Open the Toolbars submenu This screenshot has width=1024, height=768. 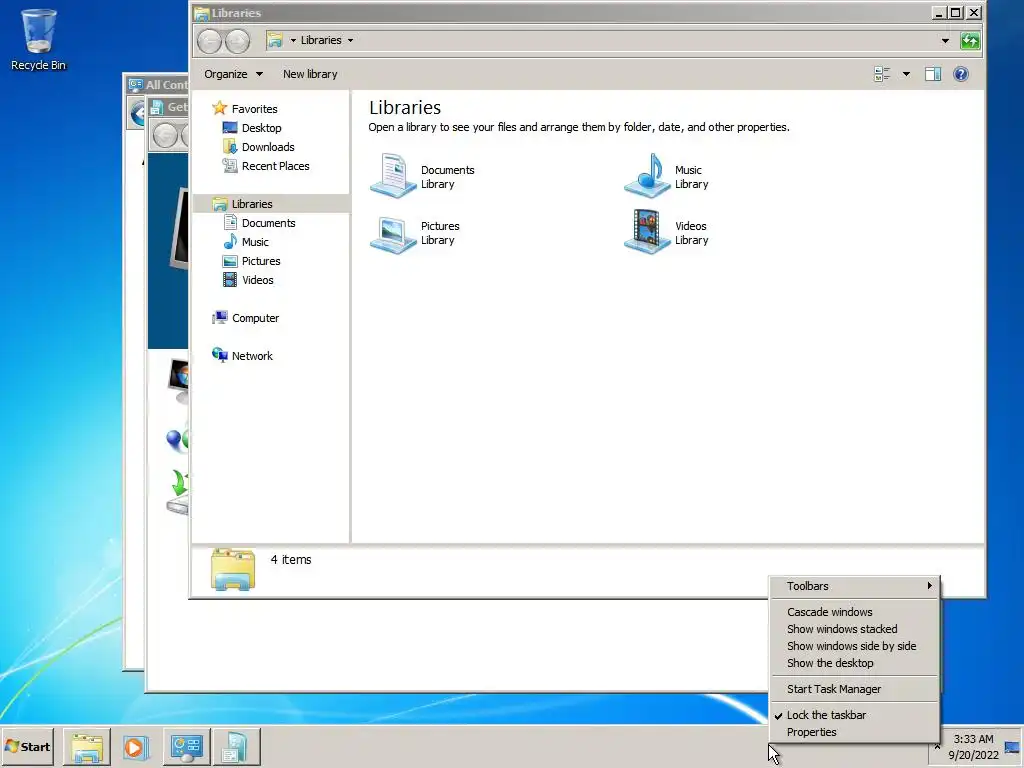[855, 586]
